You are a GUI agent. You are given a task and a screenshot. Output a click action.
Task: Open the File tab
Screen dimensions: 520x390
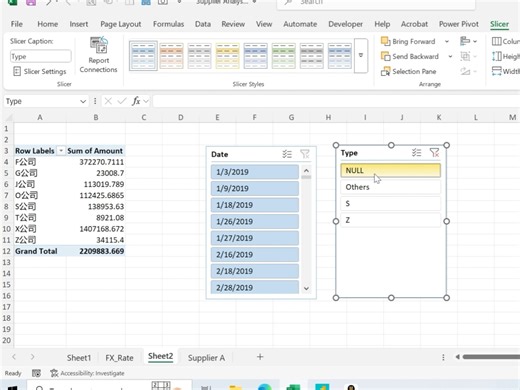tap(17, 24)
